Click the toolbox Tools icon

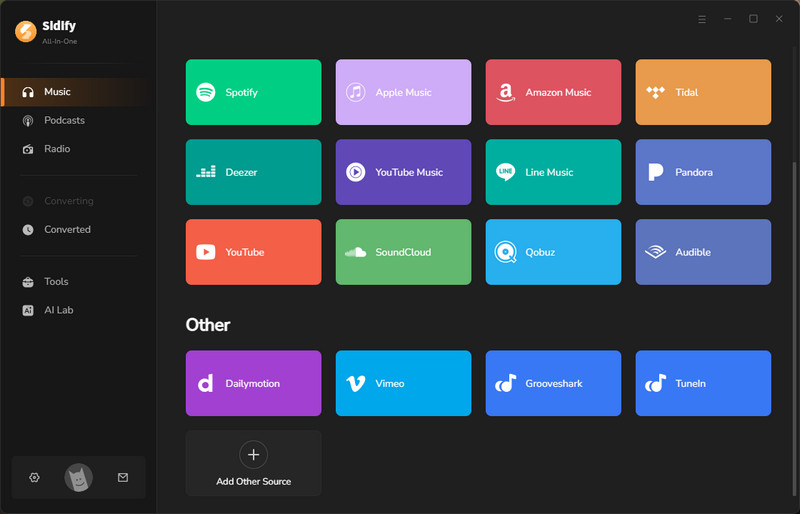[28, 282]
